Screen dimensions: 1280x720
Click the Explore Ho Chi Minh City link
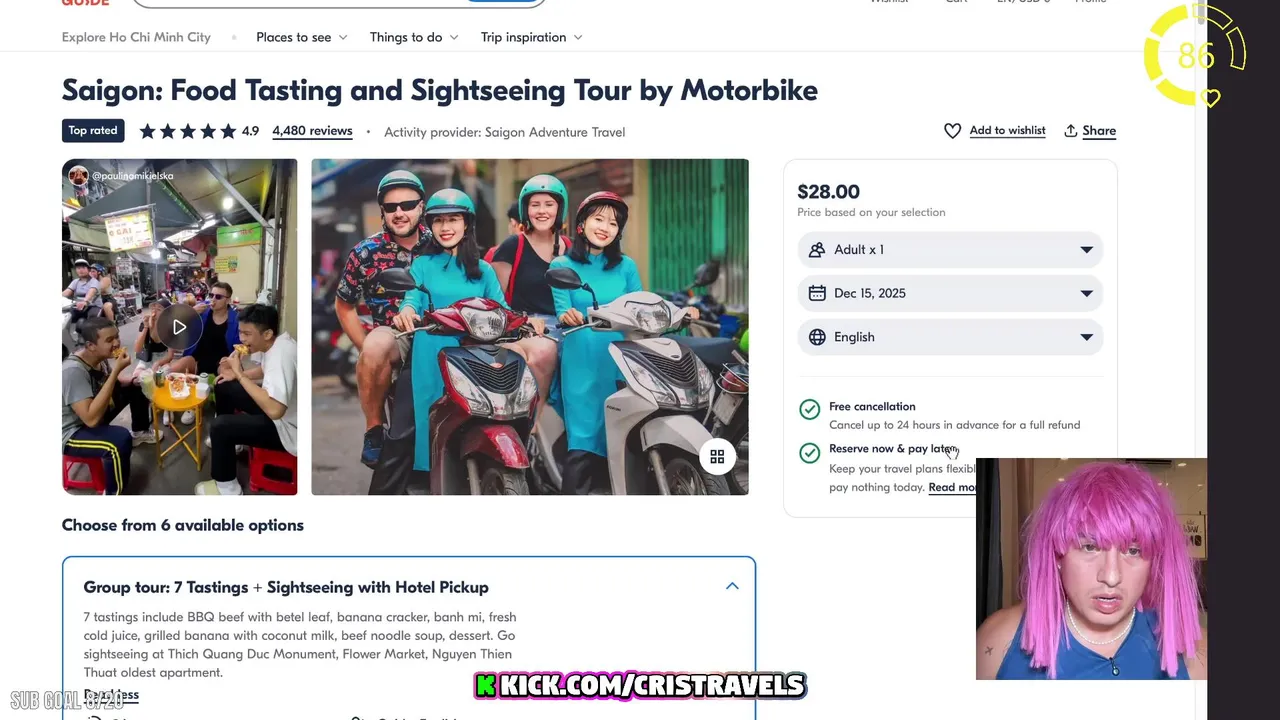tap(136, 37)
